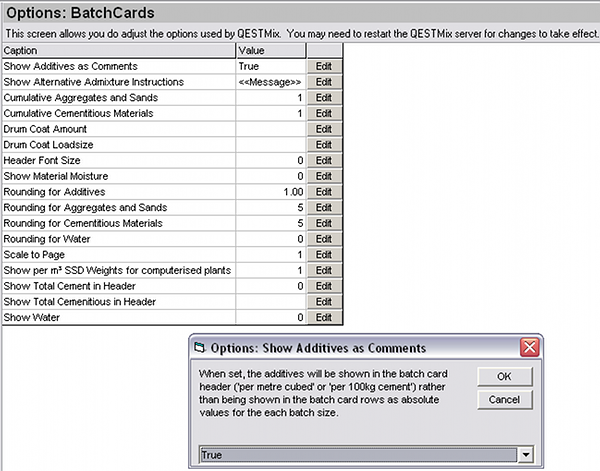This screenshot has height=471, width=600.
Task: Select the Value column header
Action: click(x=270, y=50)
